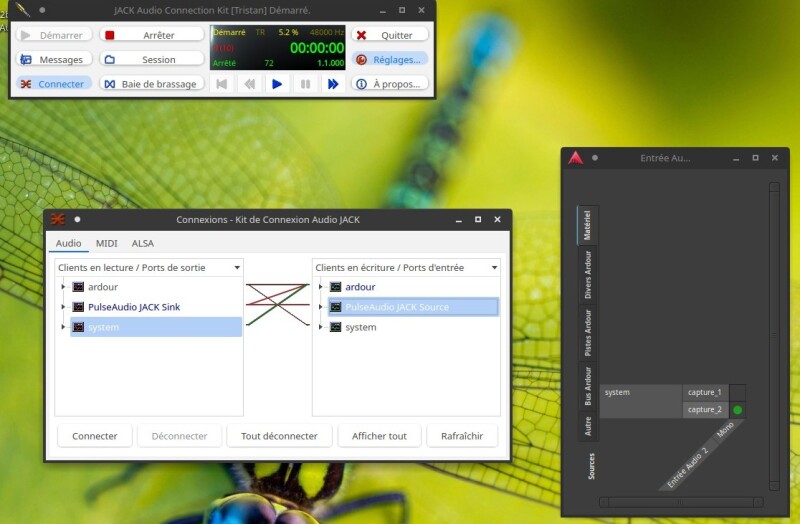Click the Connexions window title icon
Viewport: 800px width, 524px height.
[58, 219]
